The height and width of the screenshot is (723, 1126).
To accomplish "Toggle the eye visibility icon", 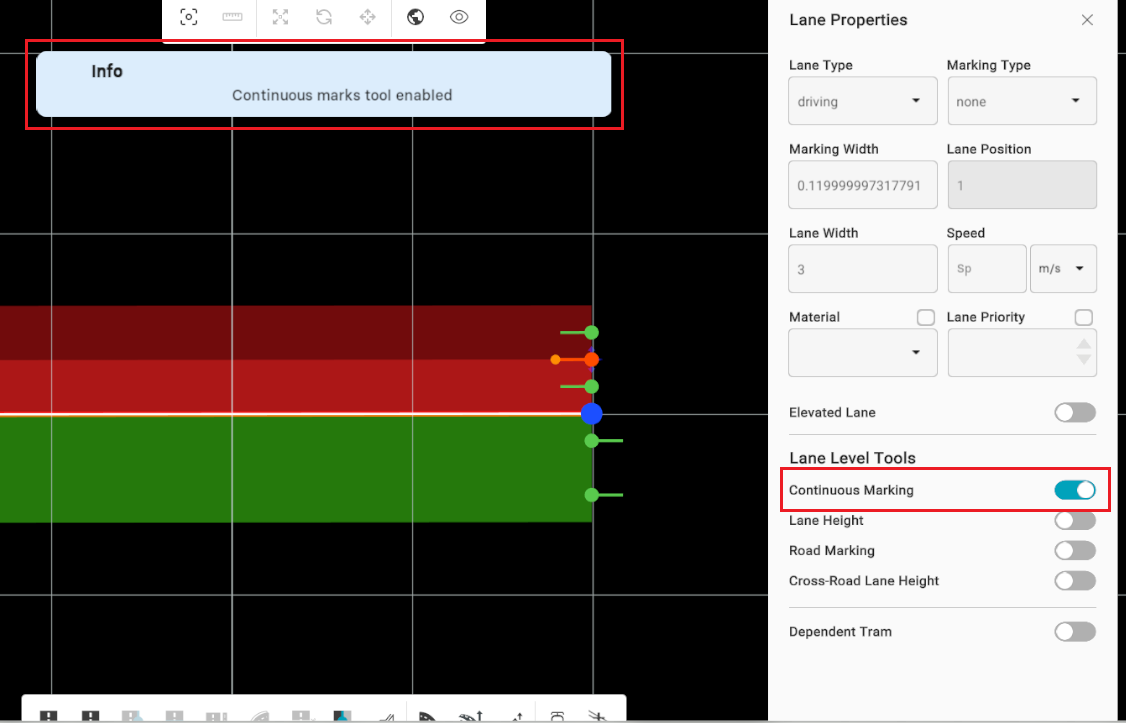I will (459, 17).
